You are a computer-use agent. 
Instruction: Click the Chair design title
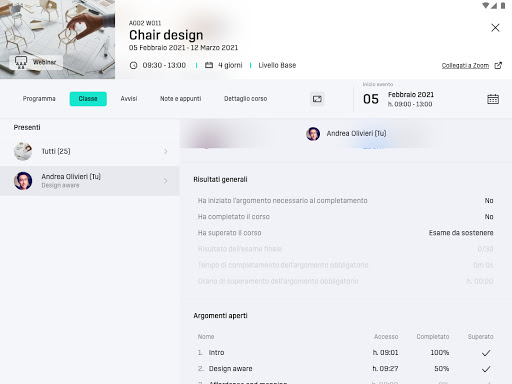166,35
